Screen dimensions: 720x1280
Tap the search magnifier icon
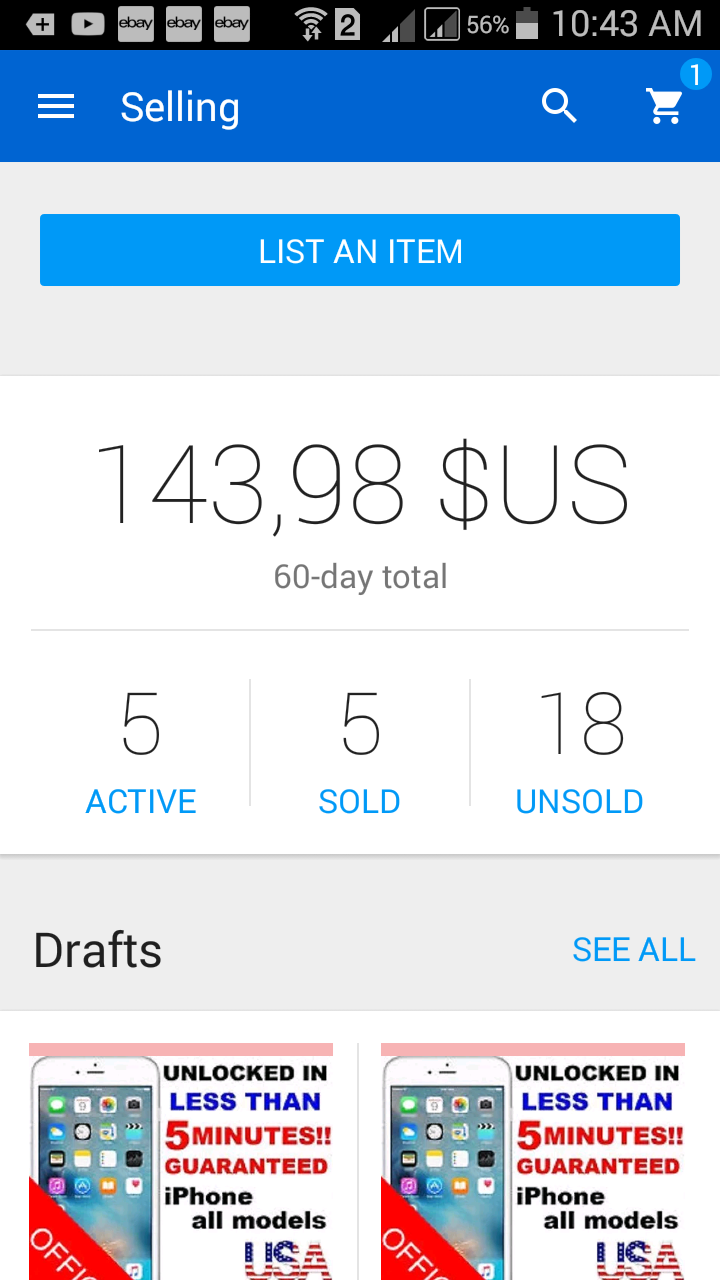(x=559, y=105)
